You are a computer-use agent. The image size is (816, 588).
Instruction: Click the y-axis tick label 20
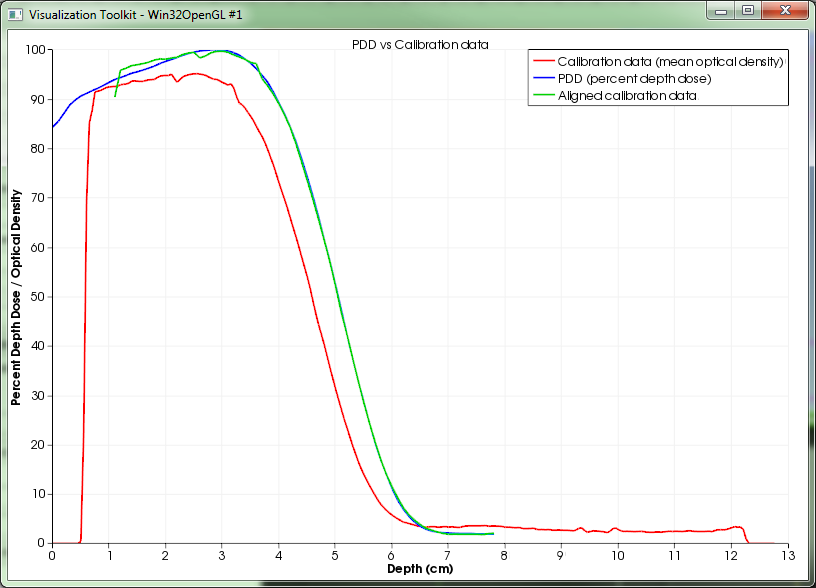40,445
